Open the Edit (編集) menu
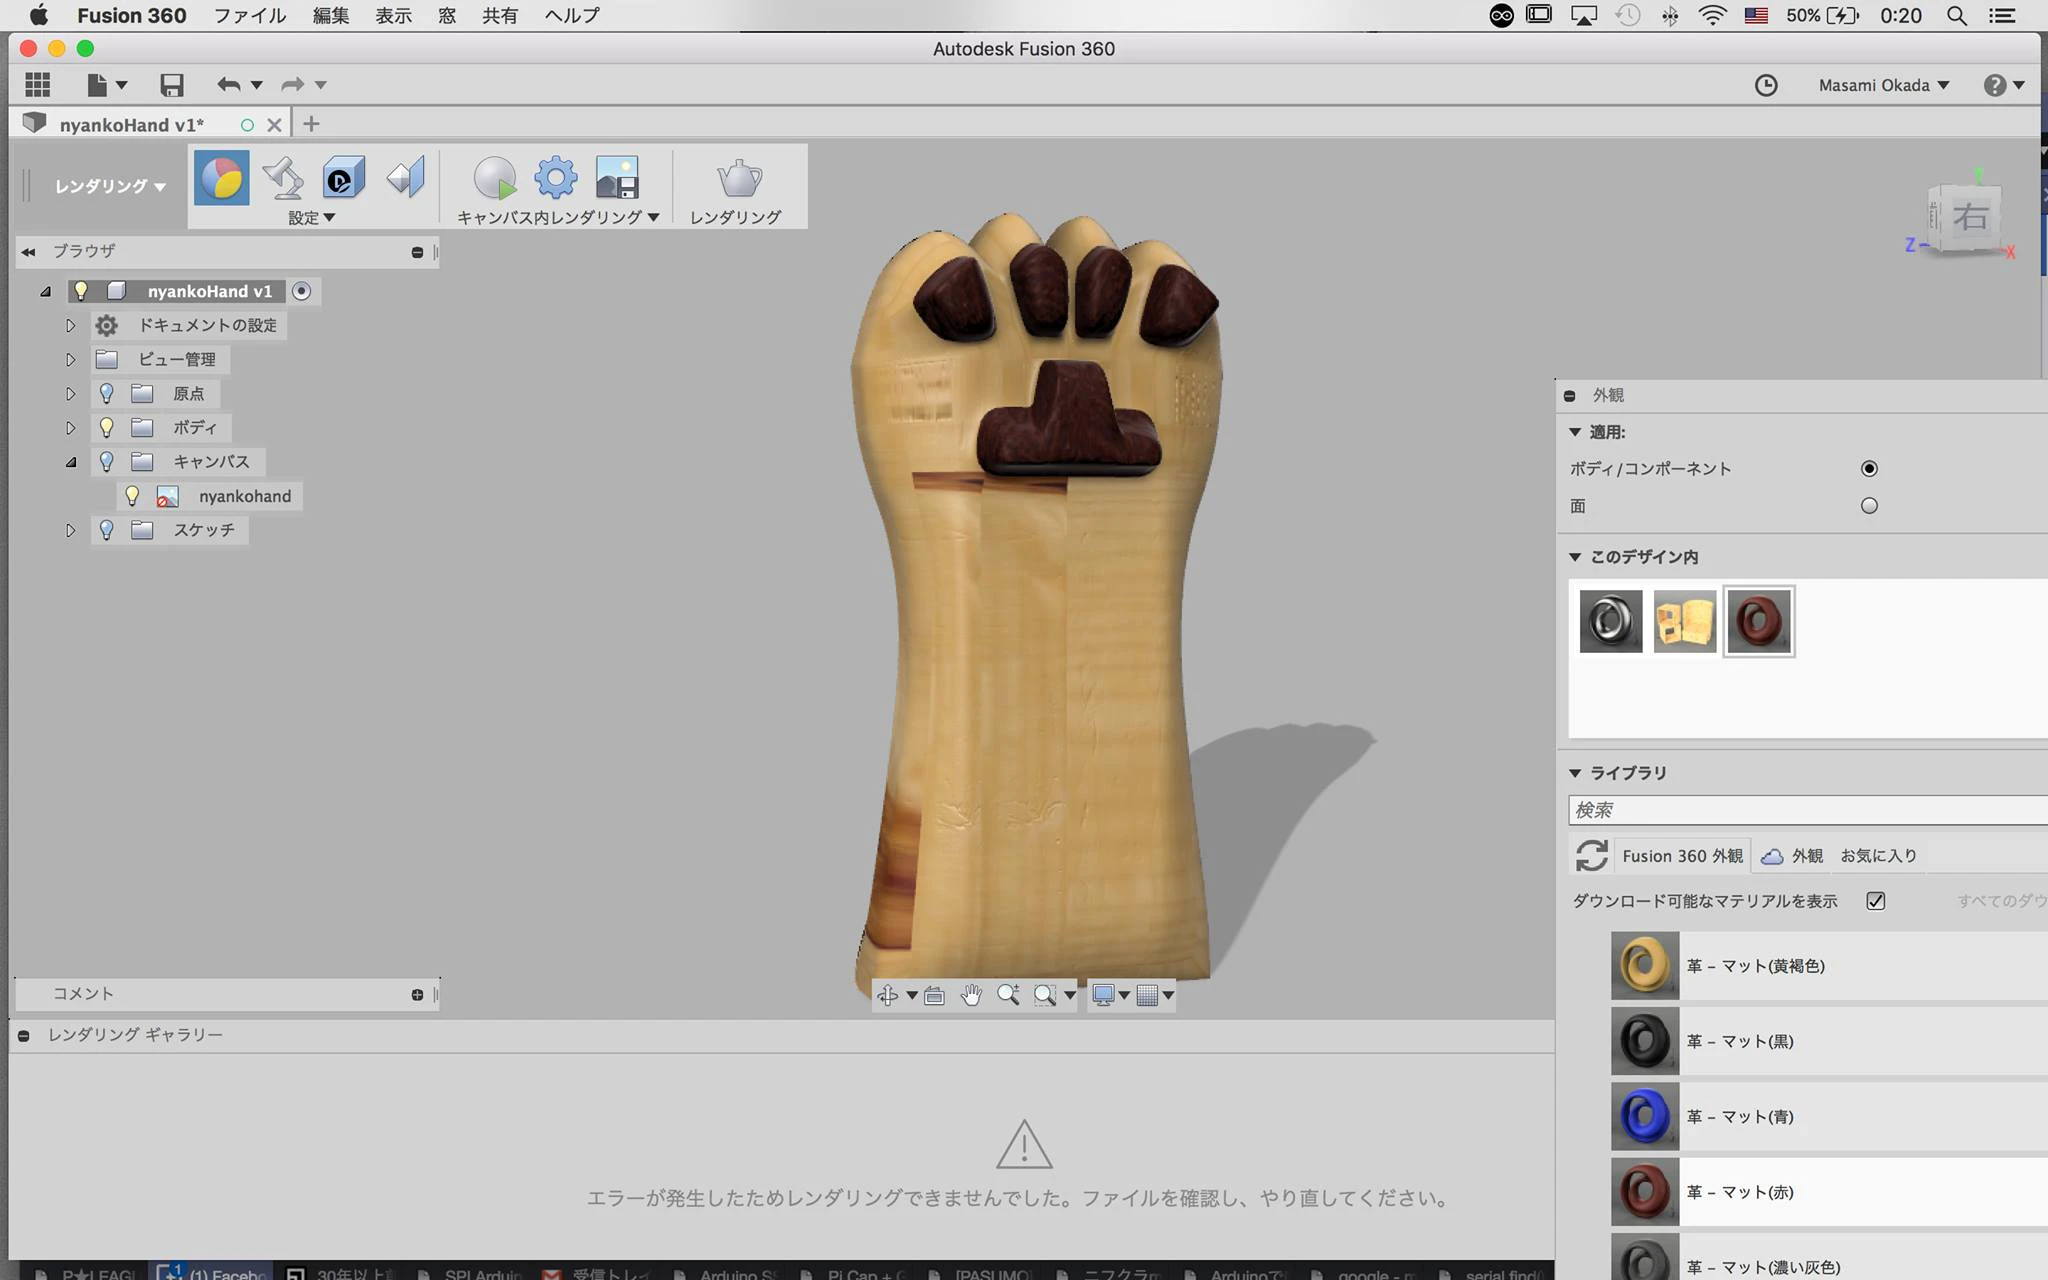Screen dimensions: 2048x1280 pos(331,16)
